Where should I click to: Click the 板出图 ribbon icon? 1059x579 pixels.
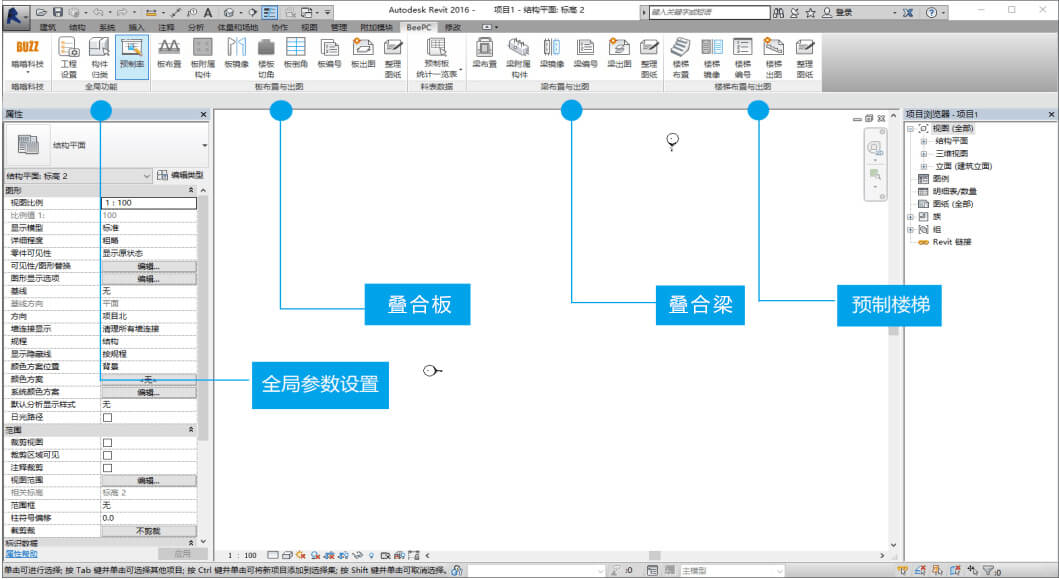[x=363, y=54]
